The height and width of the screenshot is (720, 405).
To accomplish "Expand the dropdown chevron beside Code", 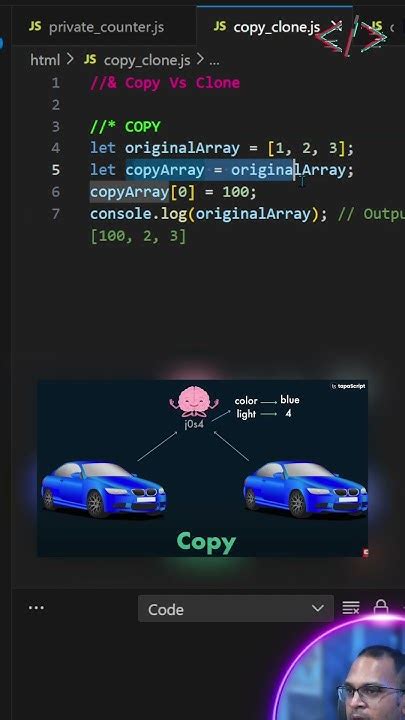I will click(318, 609).
